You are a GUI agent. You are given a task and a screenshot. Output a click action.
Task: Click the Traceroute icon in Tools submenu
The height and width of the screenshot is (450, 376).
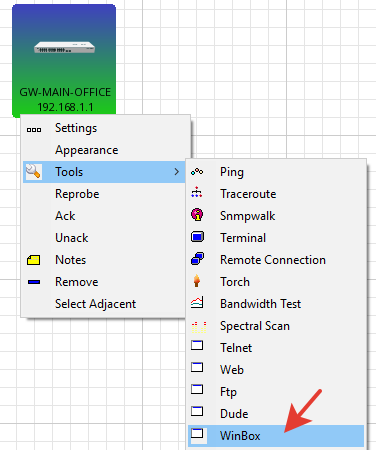(197, 192)
